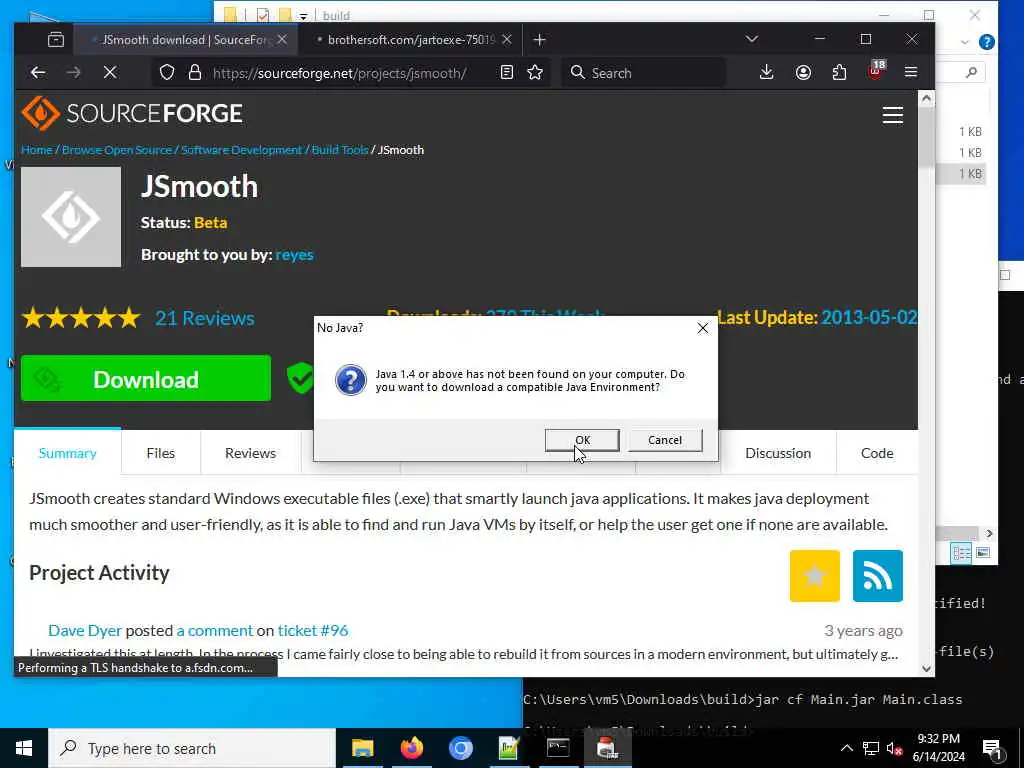Follow the Browse Open Source breadcrumb
This screenshot has height=768, width=1024.
coord(117,150)
